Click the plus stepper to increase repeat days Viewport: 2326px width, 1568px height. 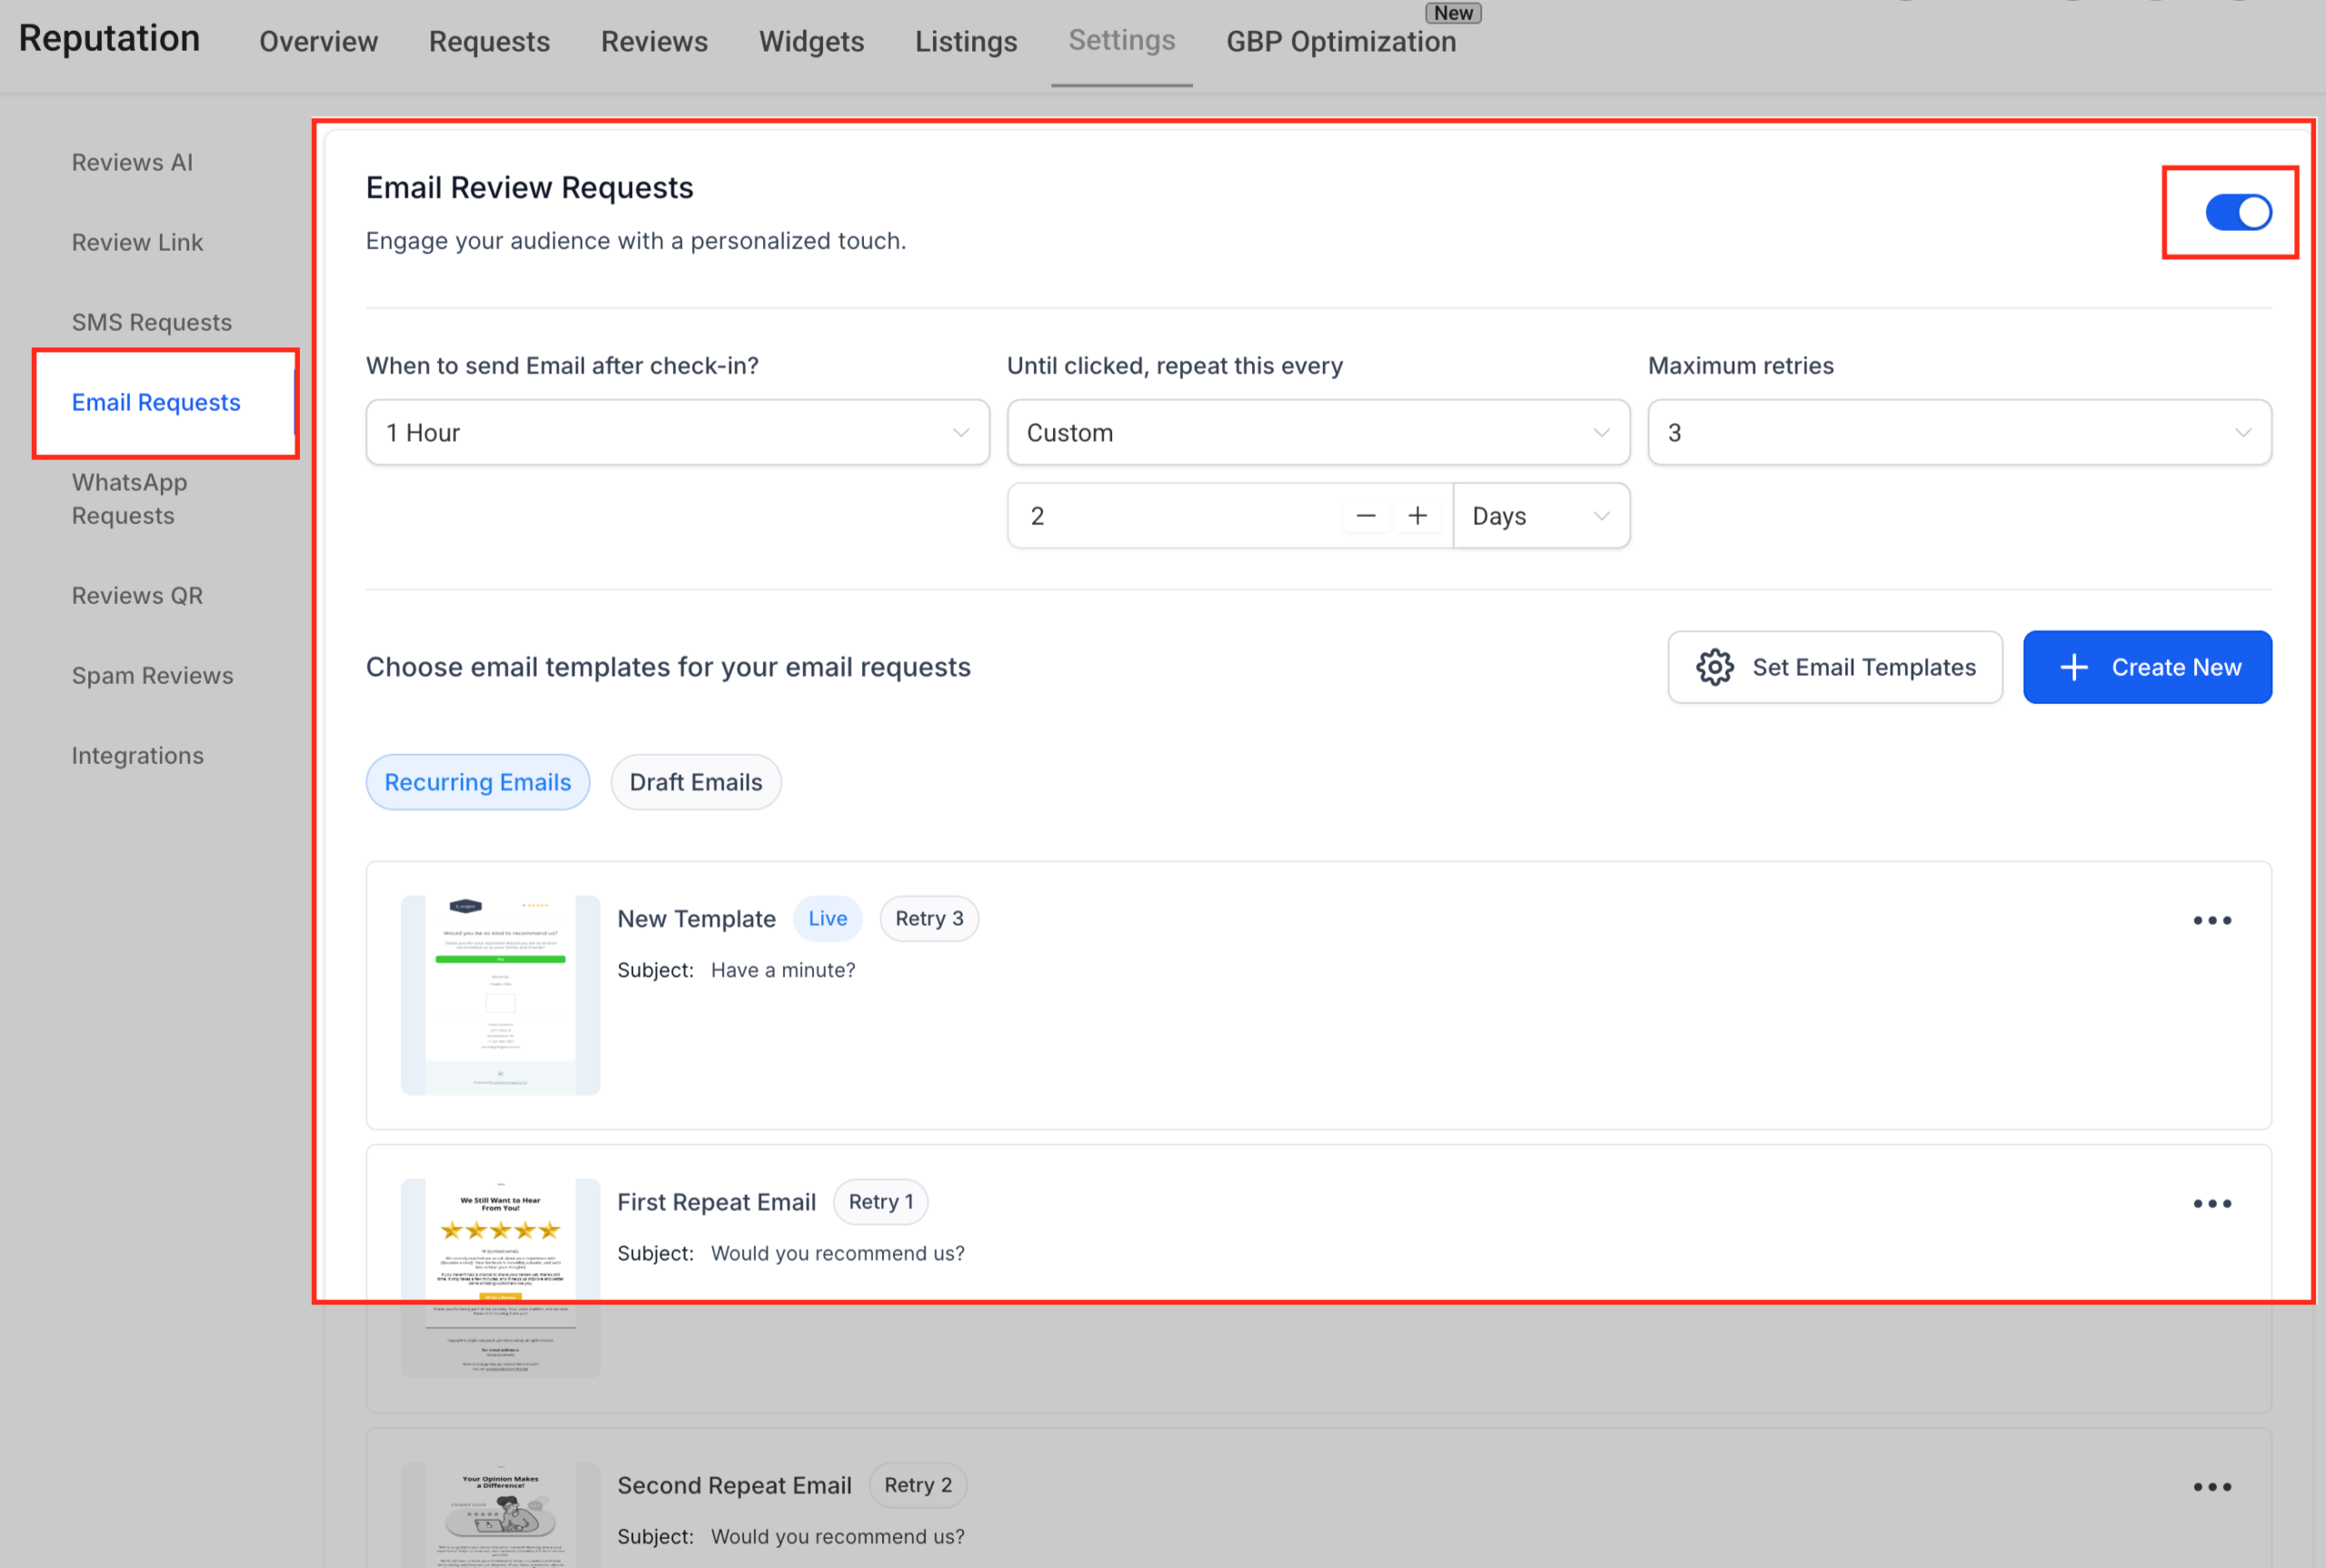tap(1417, 515)
